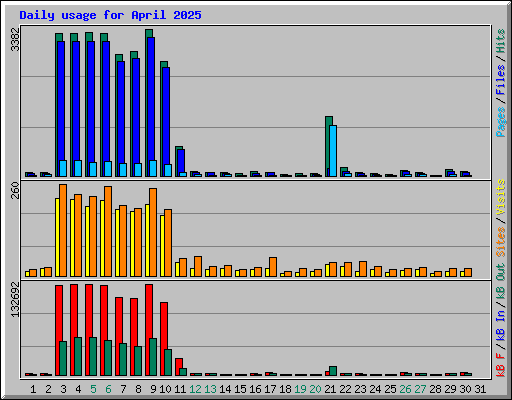Click the "Pages" legend label
The image size is (512, 400).
pos(501,122)
